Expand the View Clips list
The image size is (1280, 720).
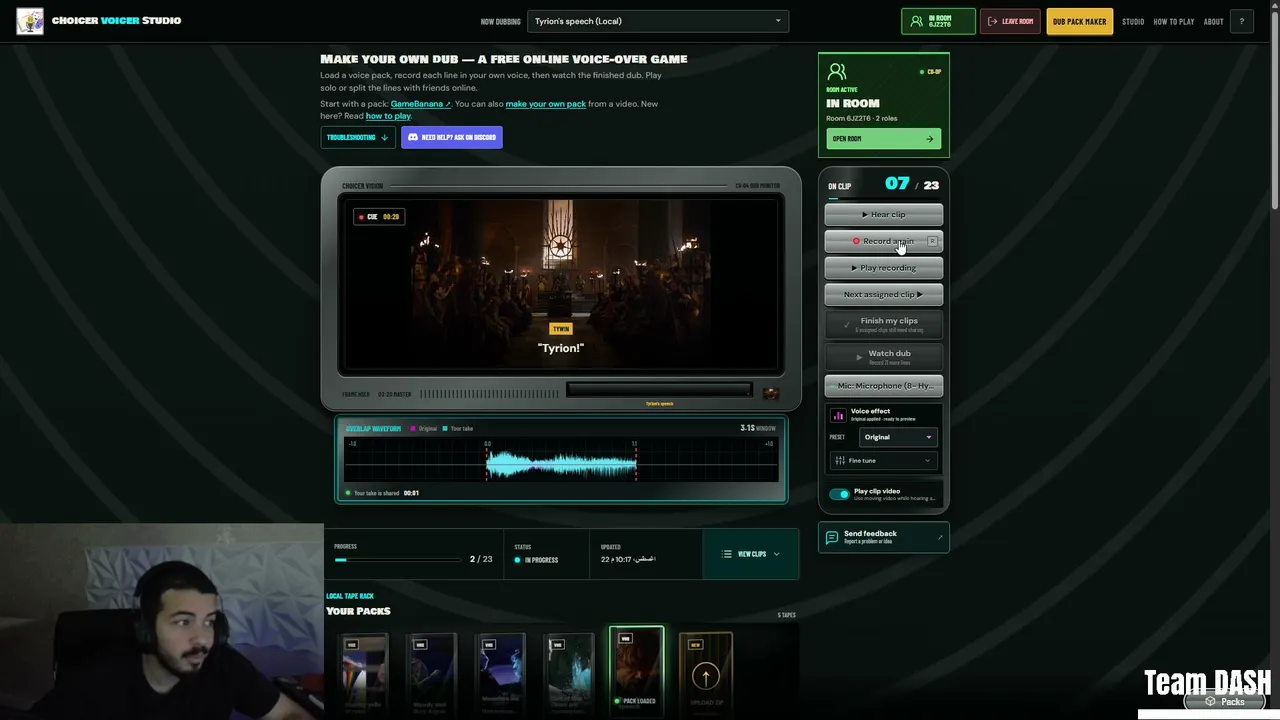751,554
